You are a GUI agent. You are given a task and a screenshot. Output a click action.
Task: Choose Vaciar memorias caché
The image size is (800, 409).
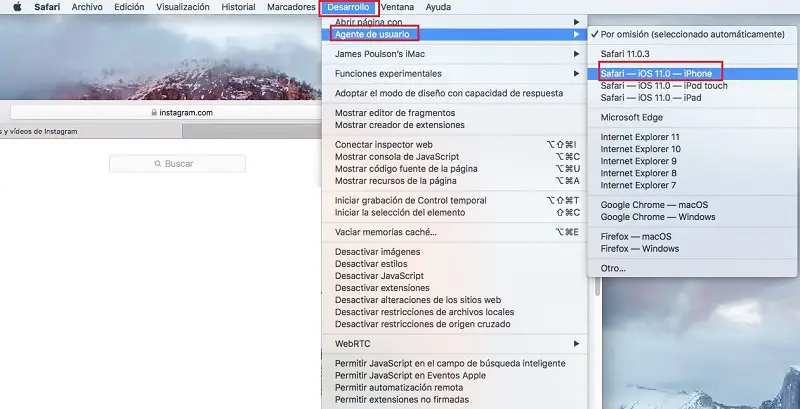[x=455, y=232]
